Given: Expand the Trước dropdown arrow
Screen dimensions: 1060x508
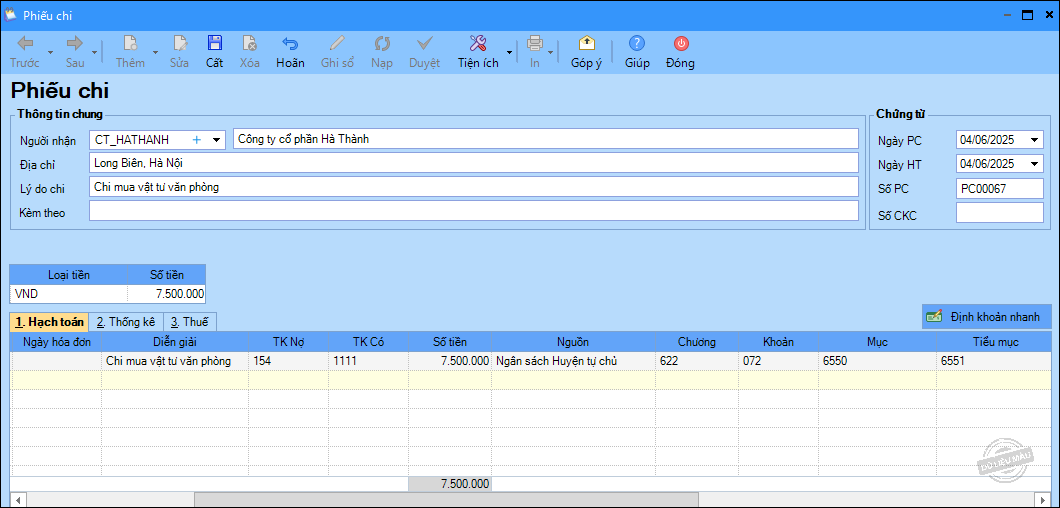Looking at the screenshot, I should (x=50, y=52).
